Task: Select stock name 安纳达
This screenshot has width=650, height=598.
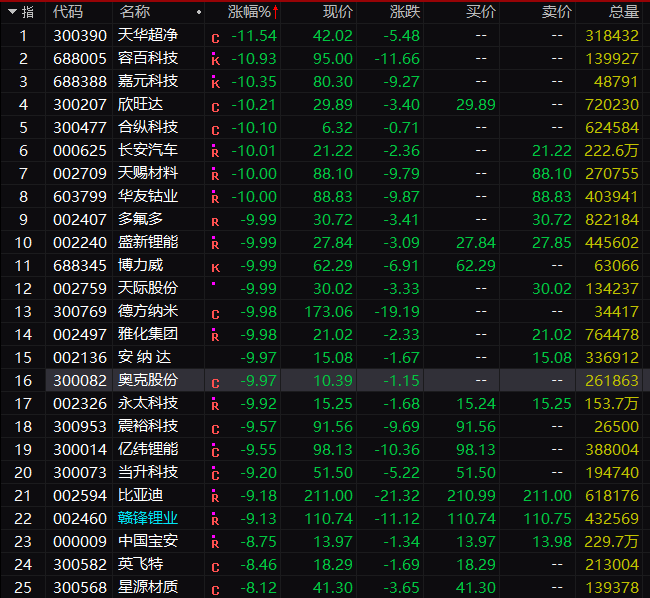Action: coord(144,357)
